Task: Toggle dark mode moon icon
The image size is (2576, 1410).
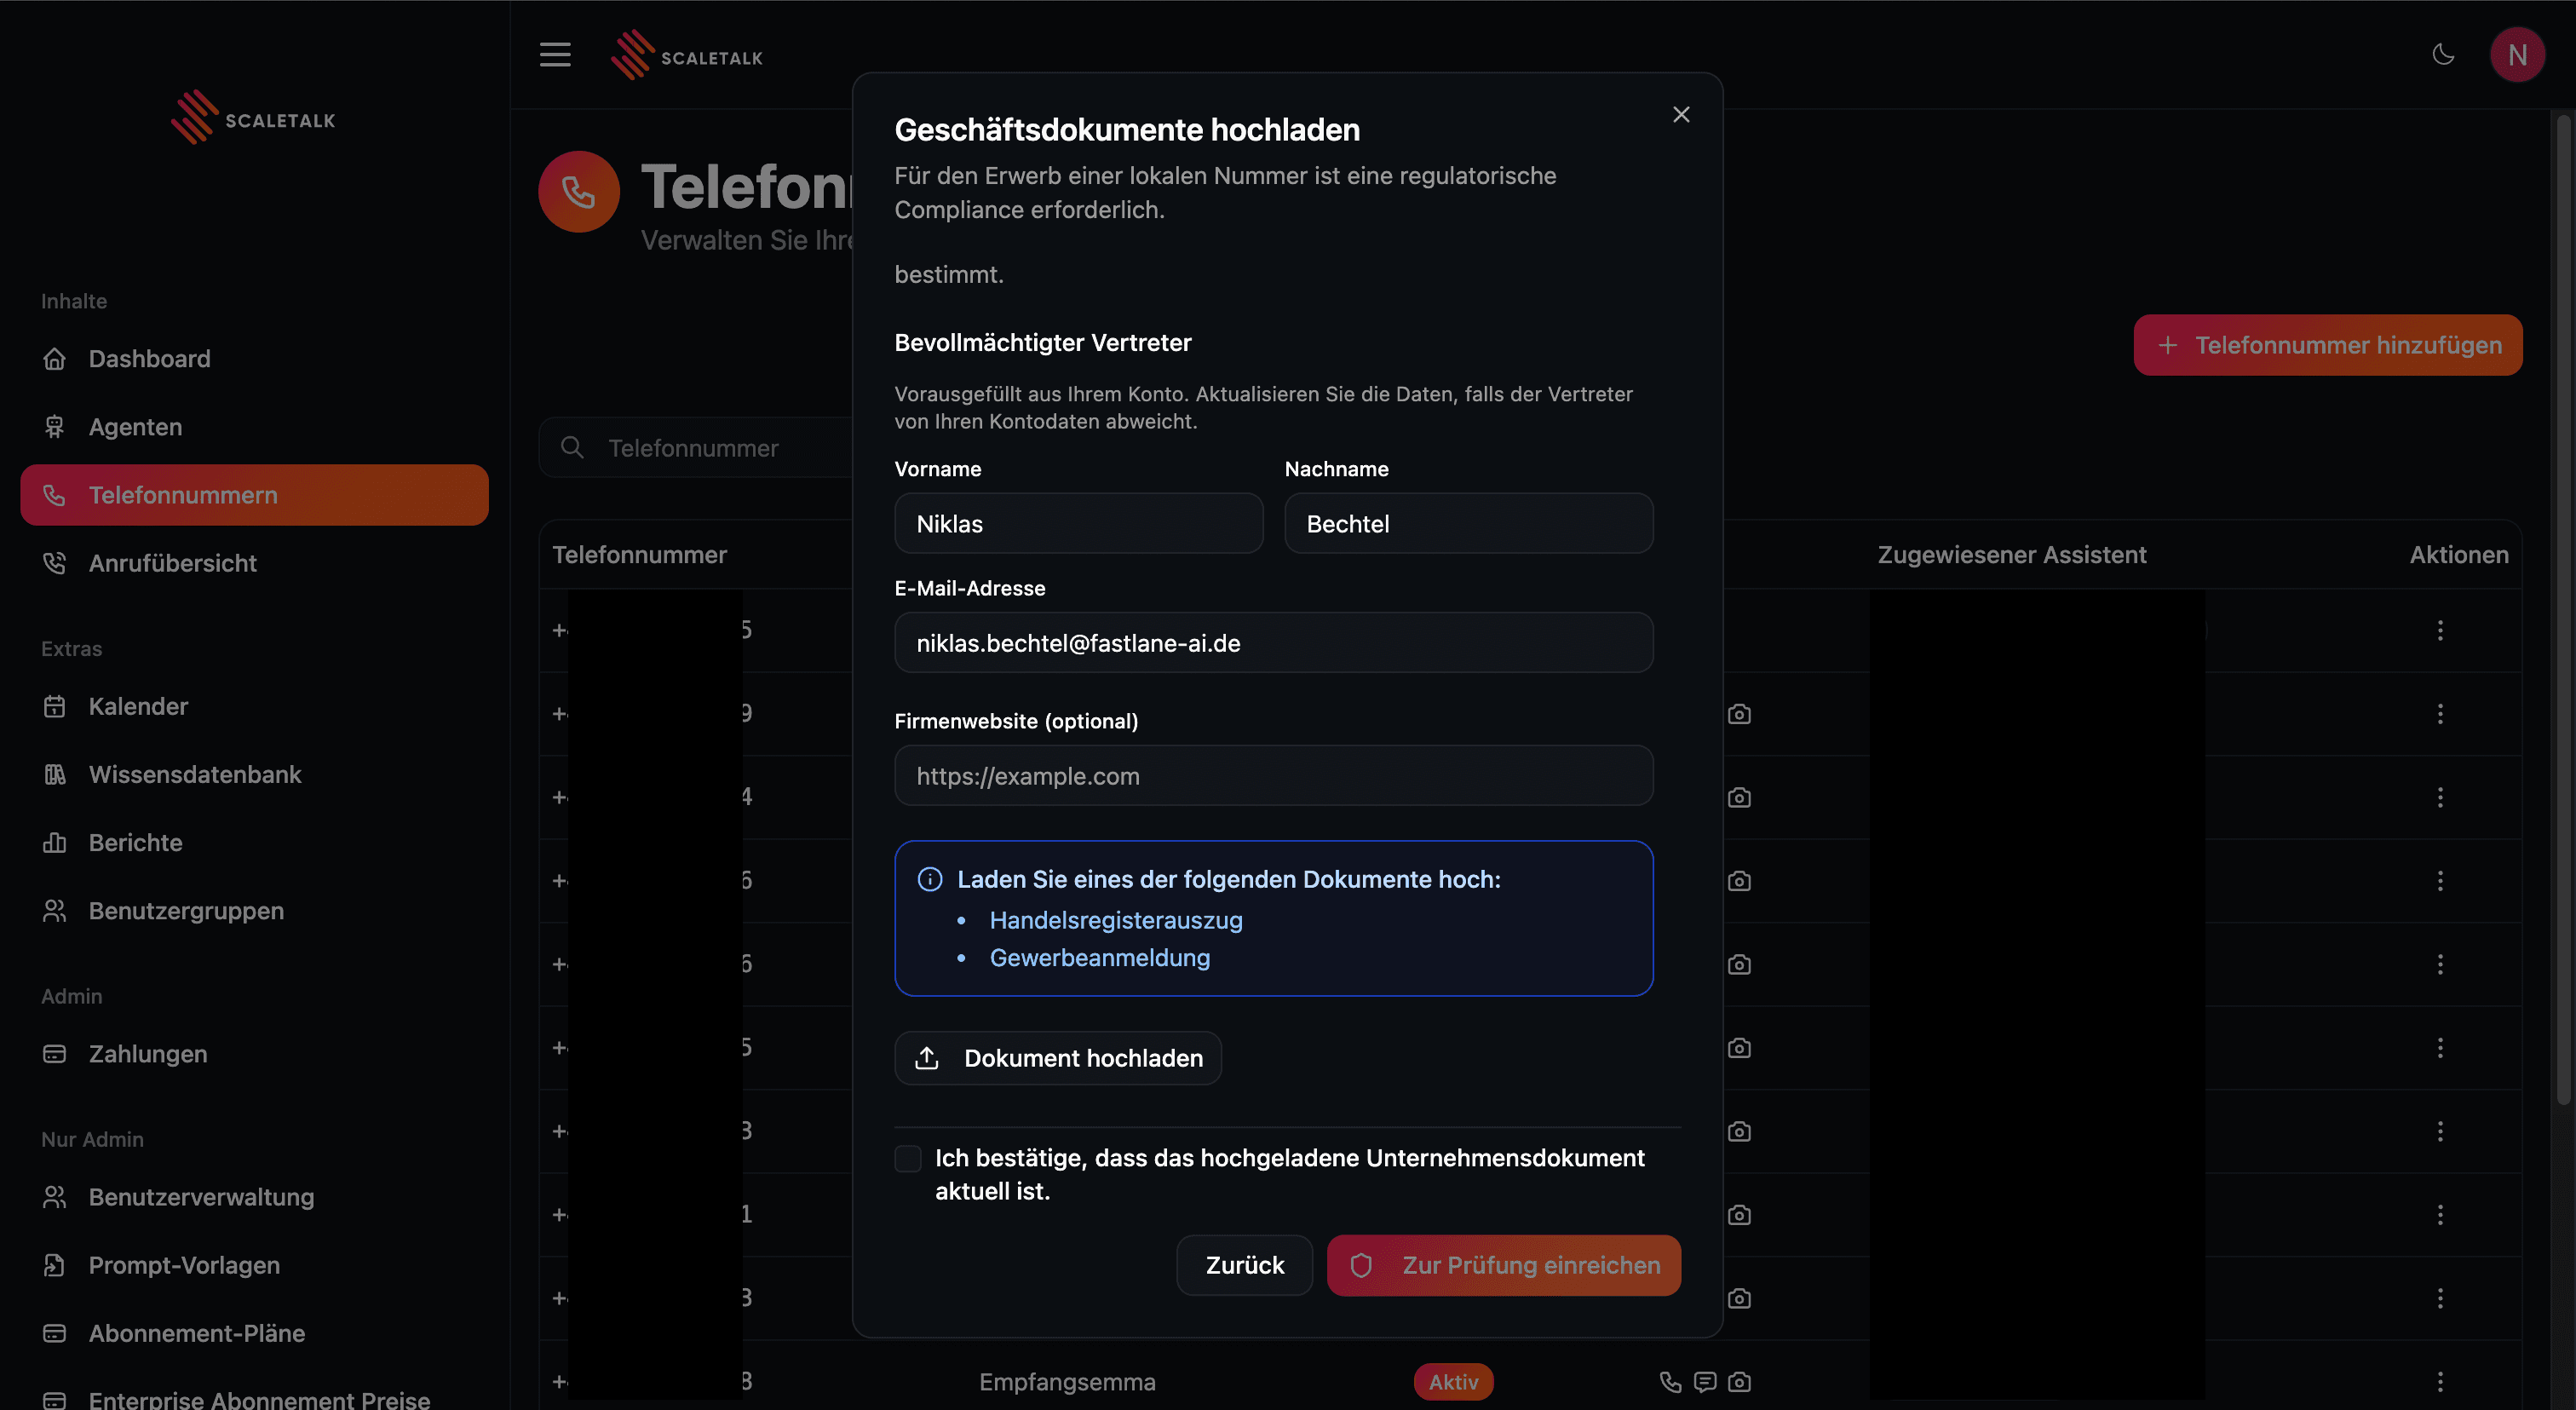Action: coord(2443,55)
